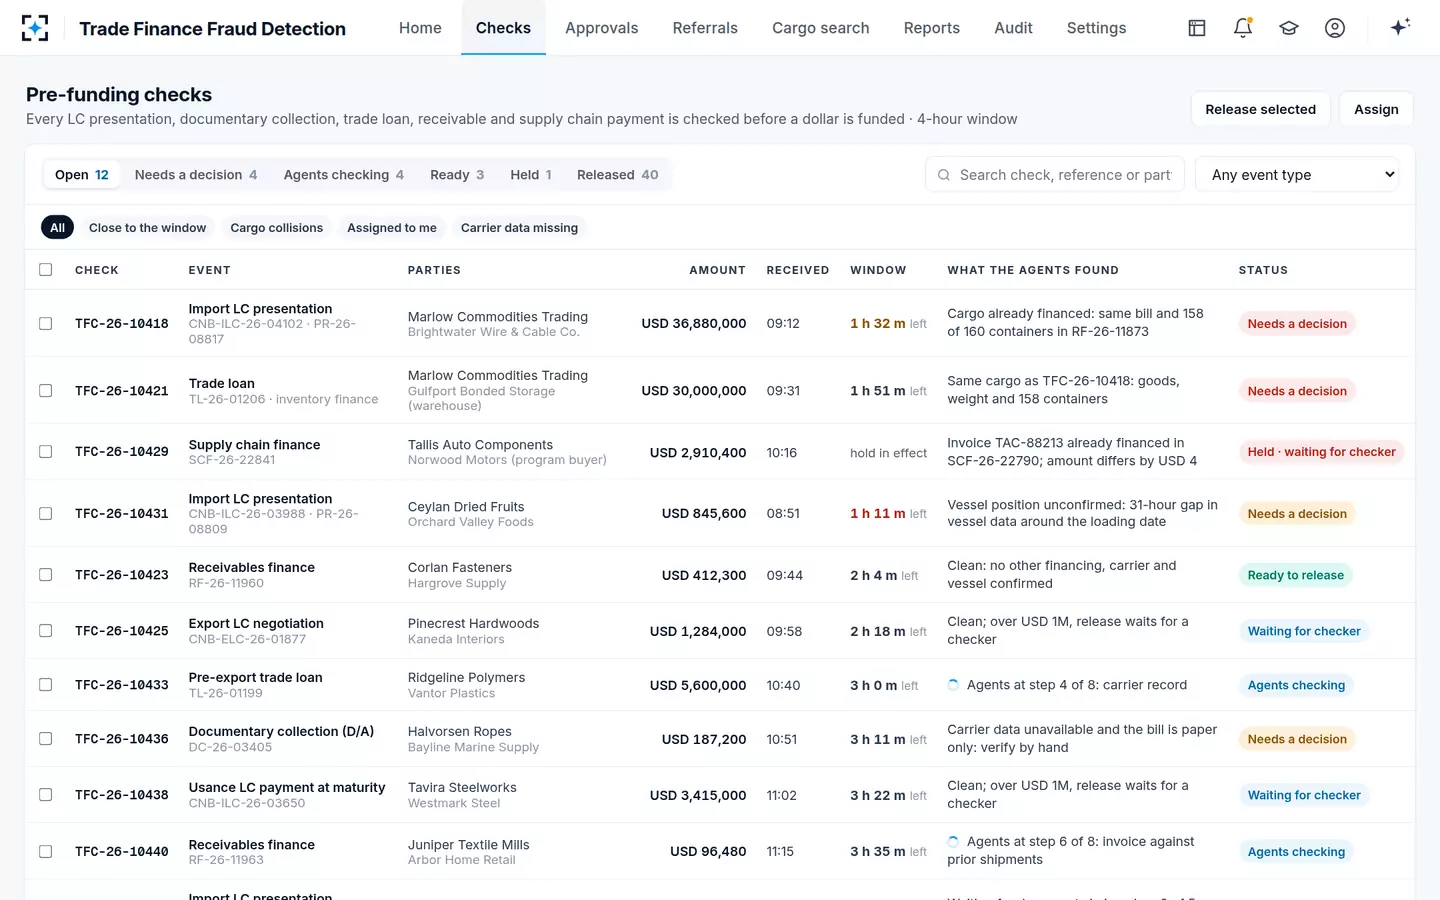Click search magnifier icon

pos(944,175)
